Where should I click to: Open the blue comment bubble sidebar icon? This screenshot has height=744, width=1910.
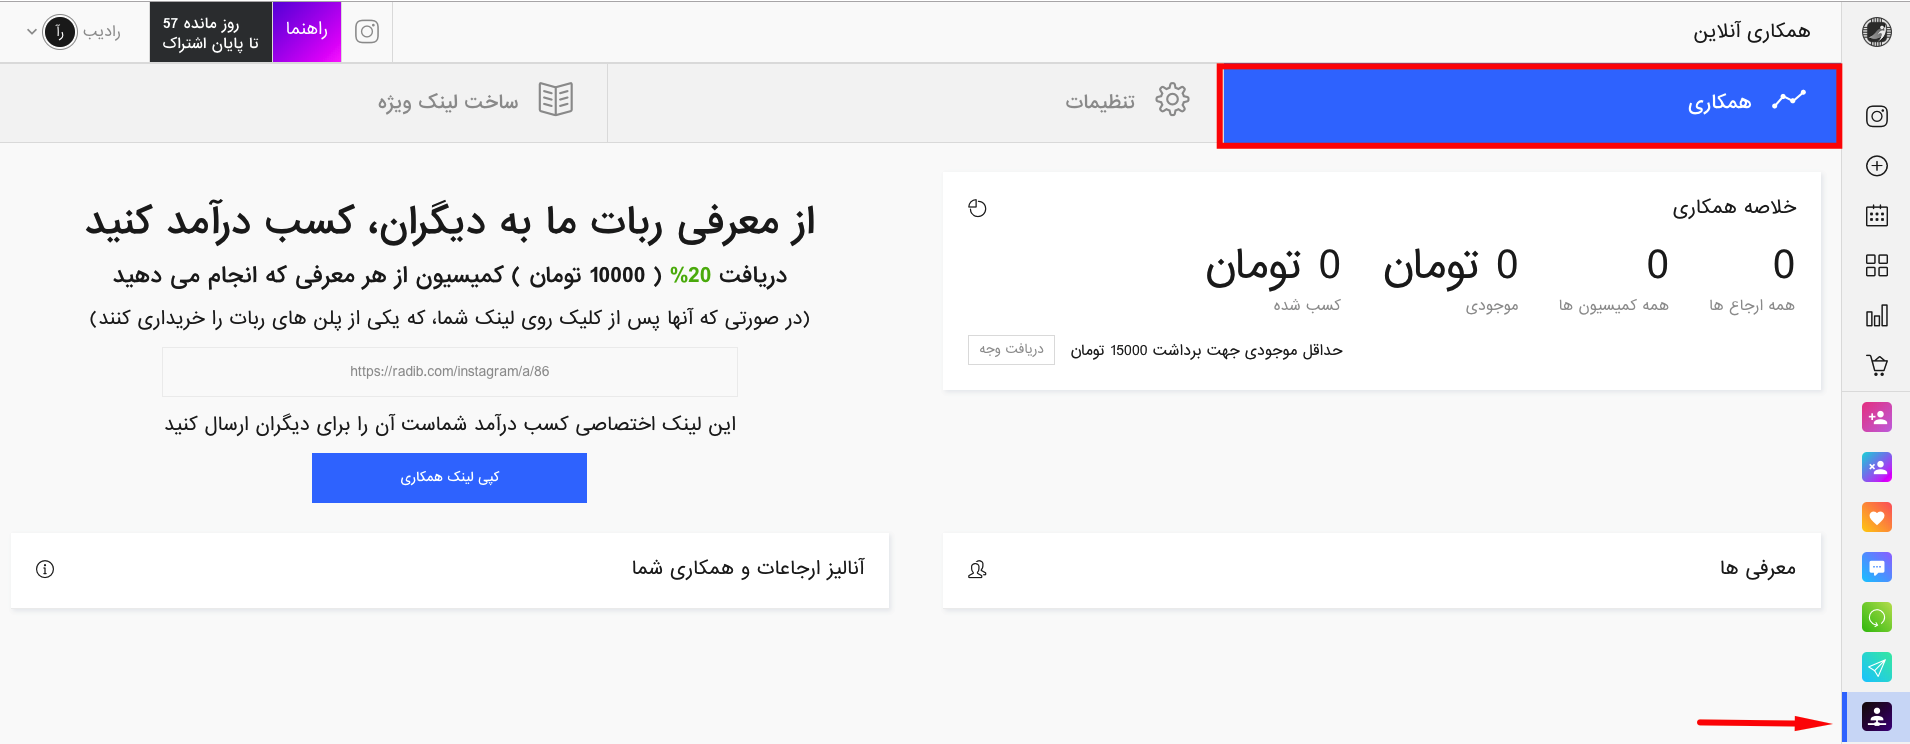1877,567
